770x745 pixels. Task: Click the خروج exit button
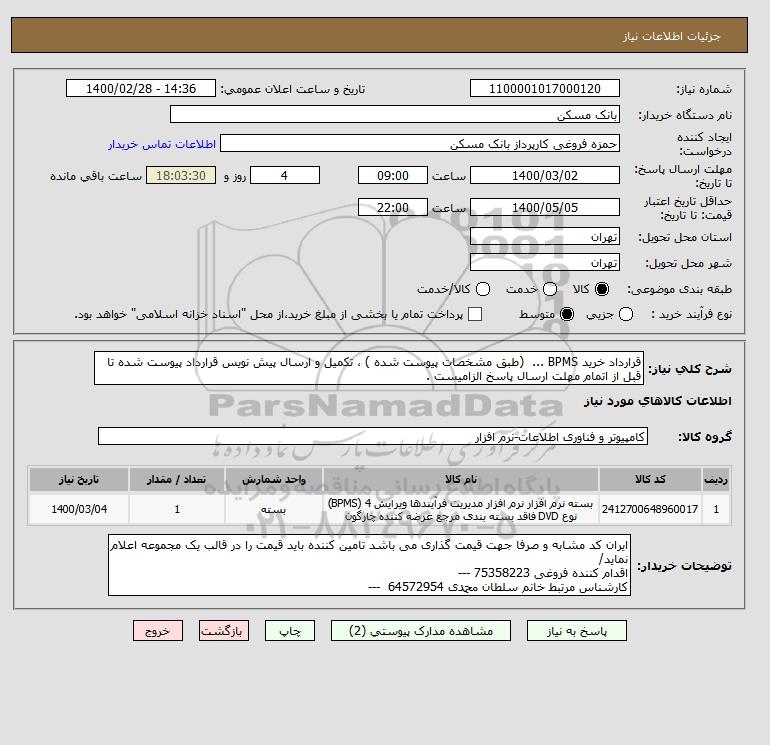pyautogui.click(x=158, y=631)
